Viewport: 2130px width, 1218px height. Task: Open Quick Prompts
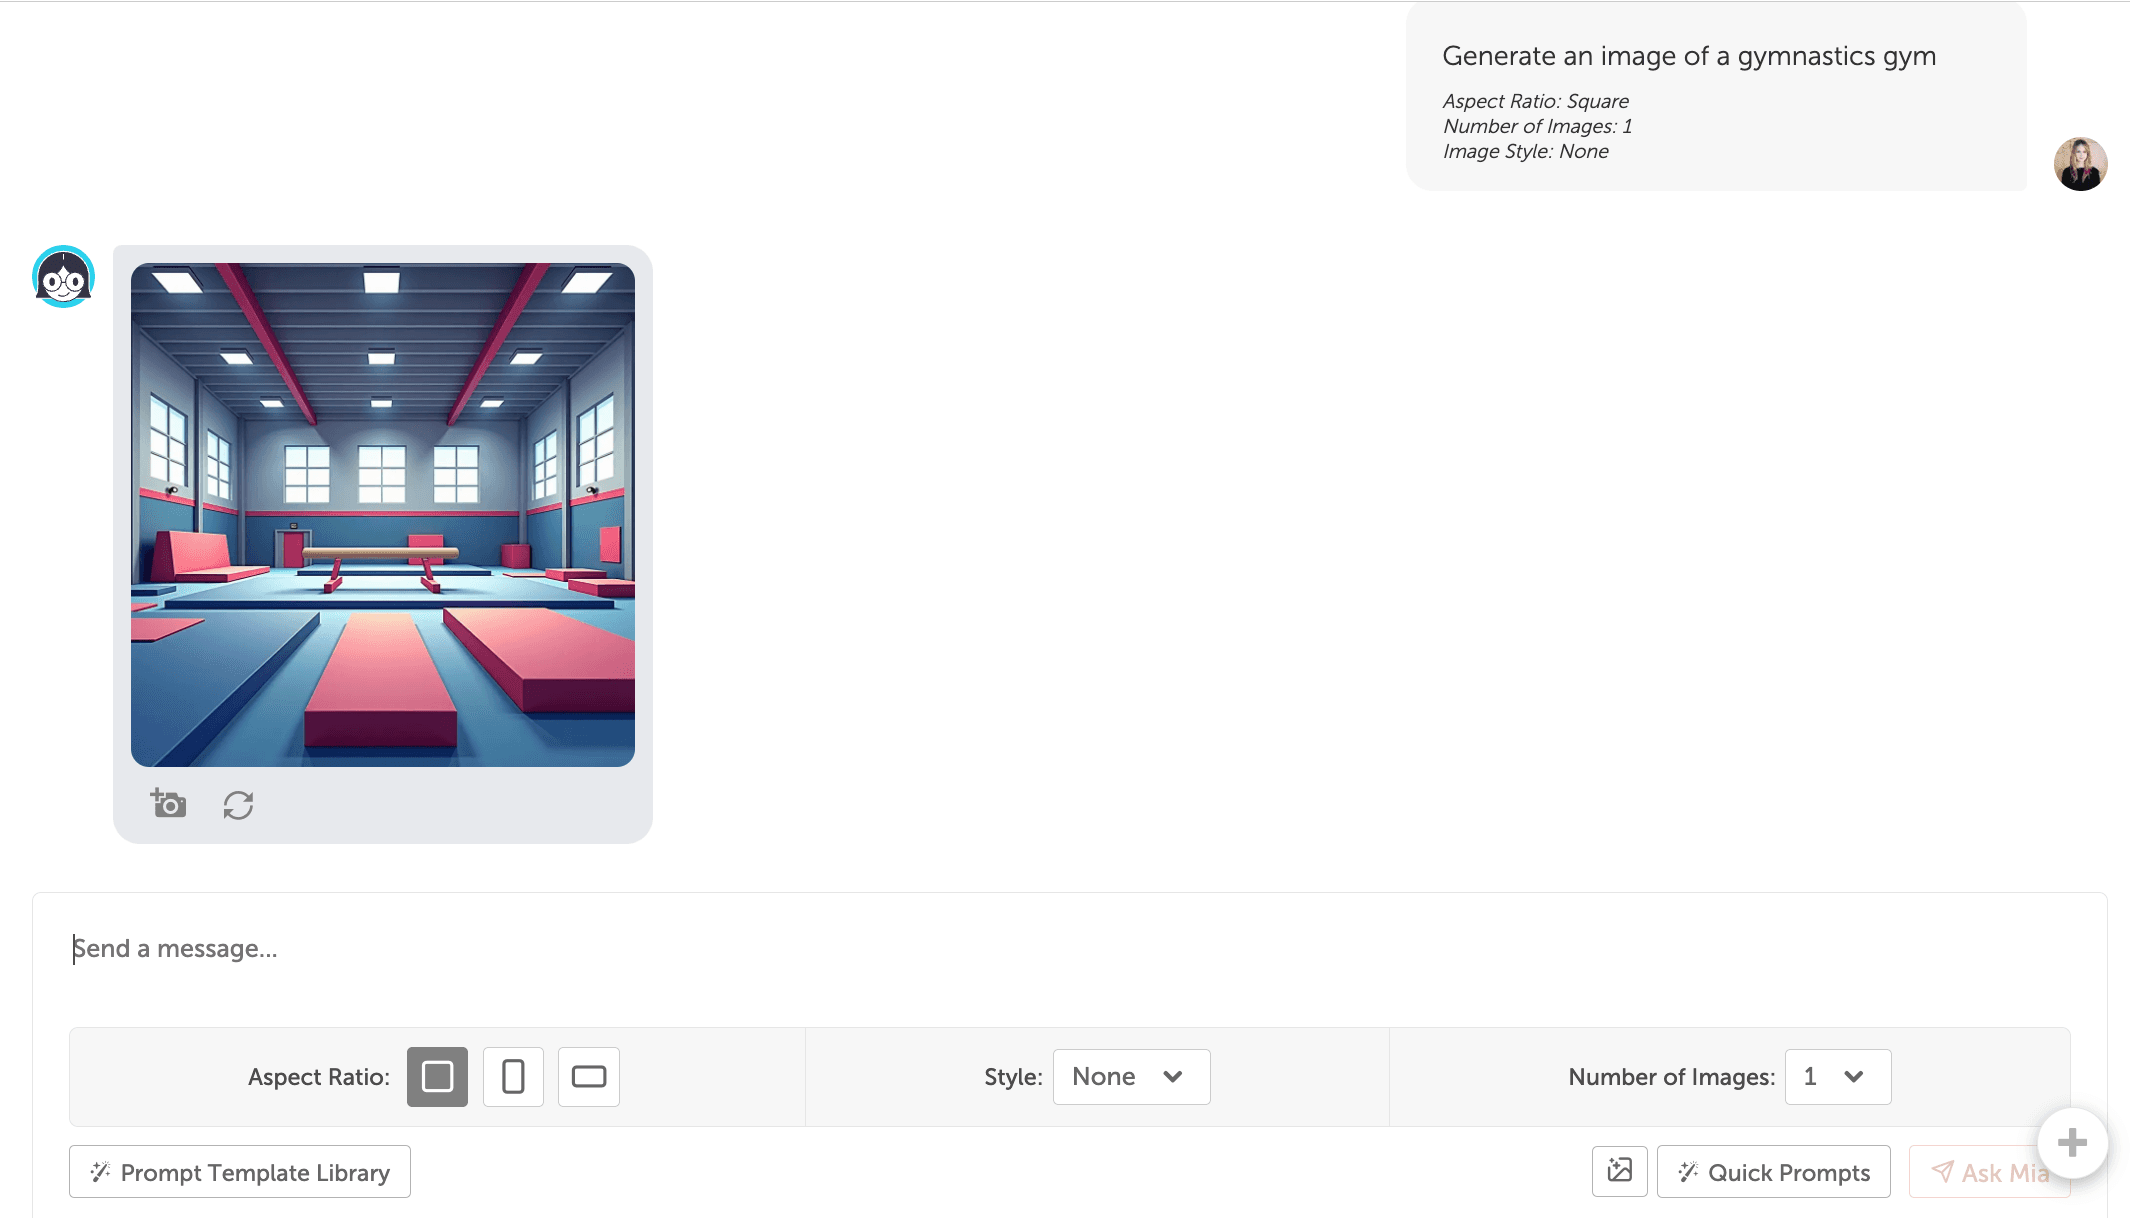(1773, 1172)
